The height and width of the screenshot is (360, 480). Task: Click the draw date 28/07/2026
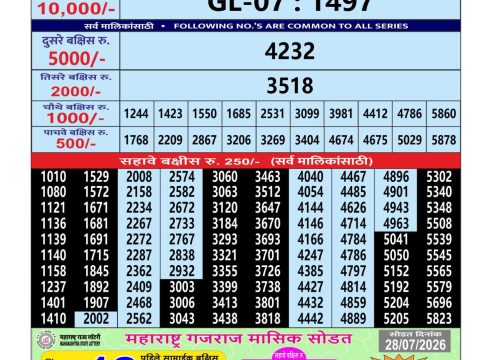415,345
